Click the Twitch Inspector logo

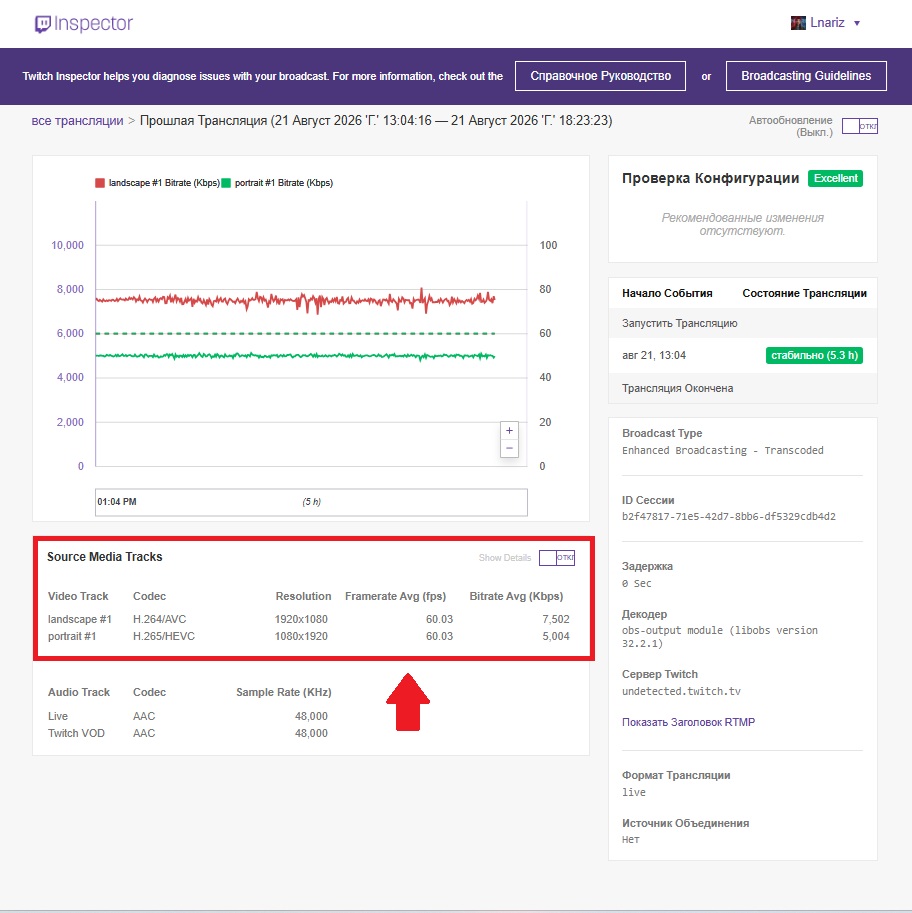pyautogui.click(x=84, y=23)
